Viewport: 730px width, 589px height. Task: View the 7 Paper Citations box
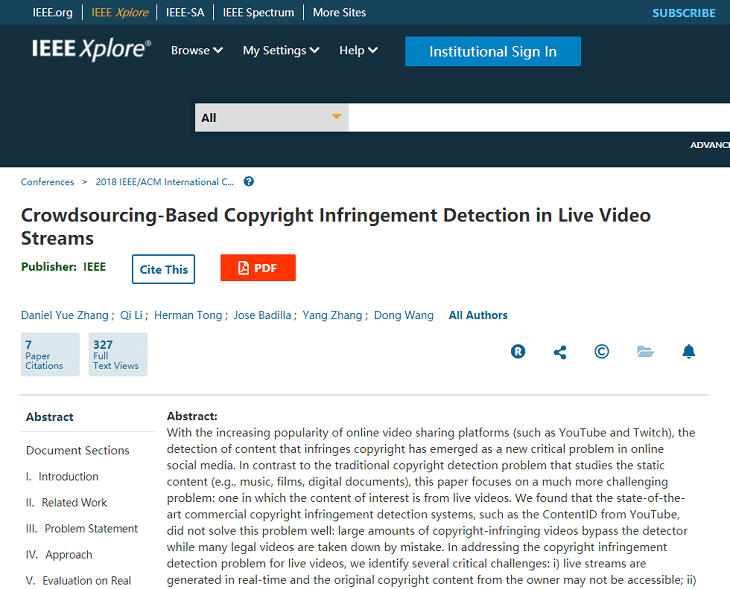pyautogui.click(x=50, y=354)
